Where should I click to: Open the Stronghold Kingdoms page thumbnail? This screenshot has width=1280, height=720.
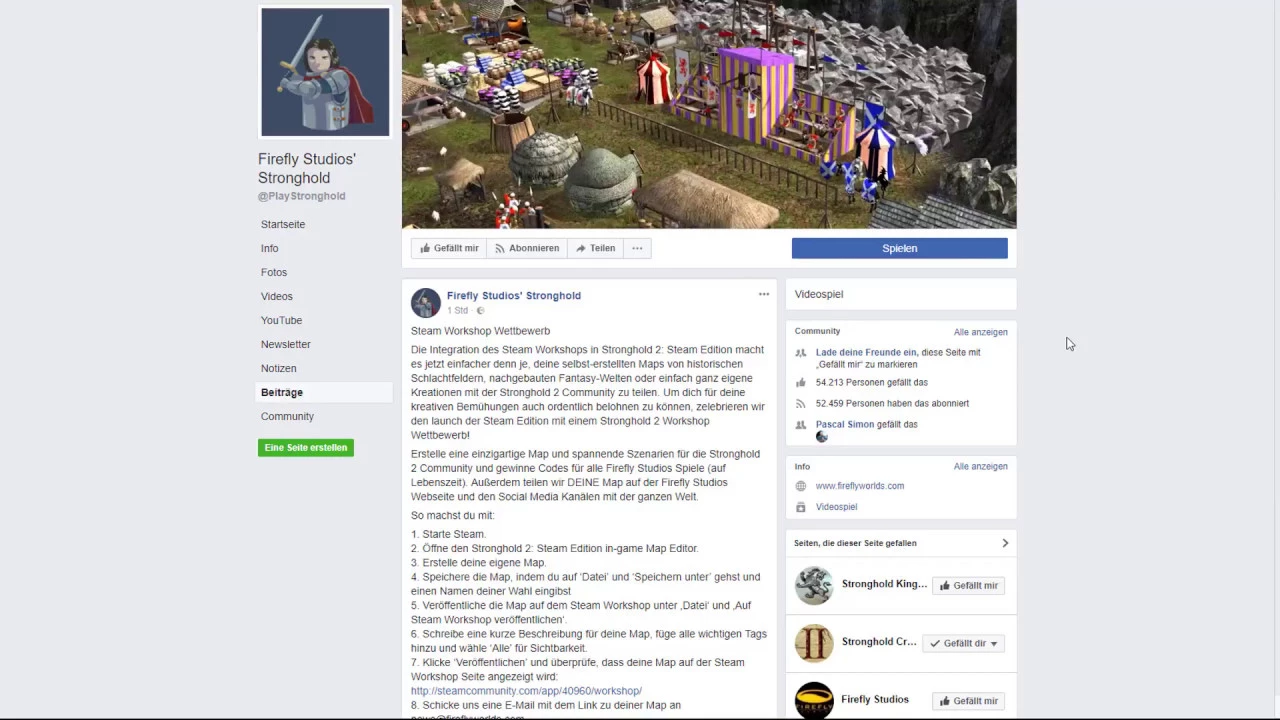tap(814, 585)
